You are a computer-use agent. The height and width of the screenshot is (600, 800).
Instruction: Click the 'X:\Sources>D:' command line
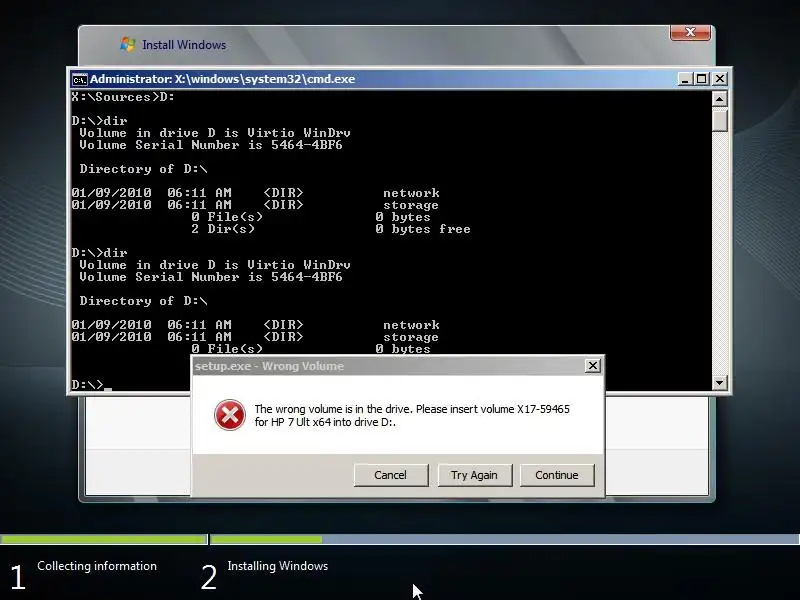point(123,97)
